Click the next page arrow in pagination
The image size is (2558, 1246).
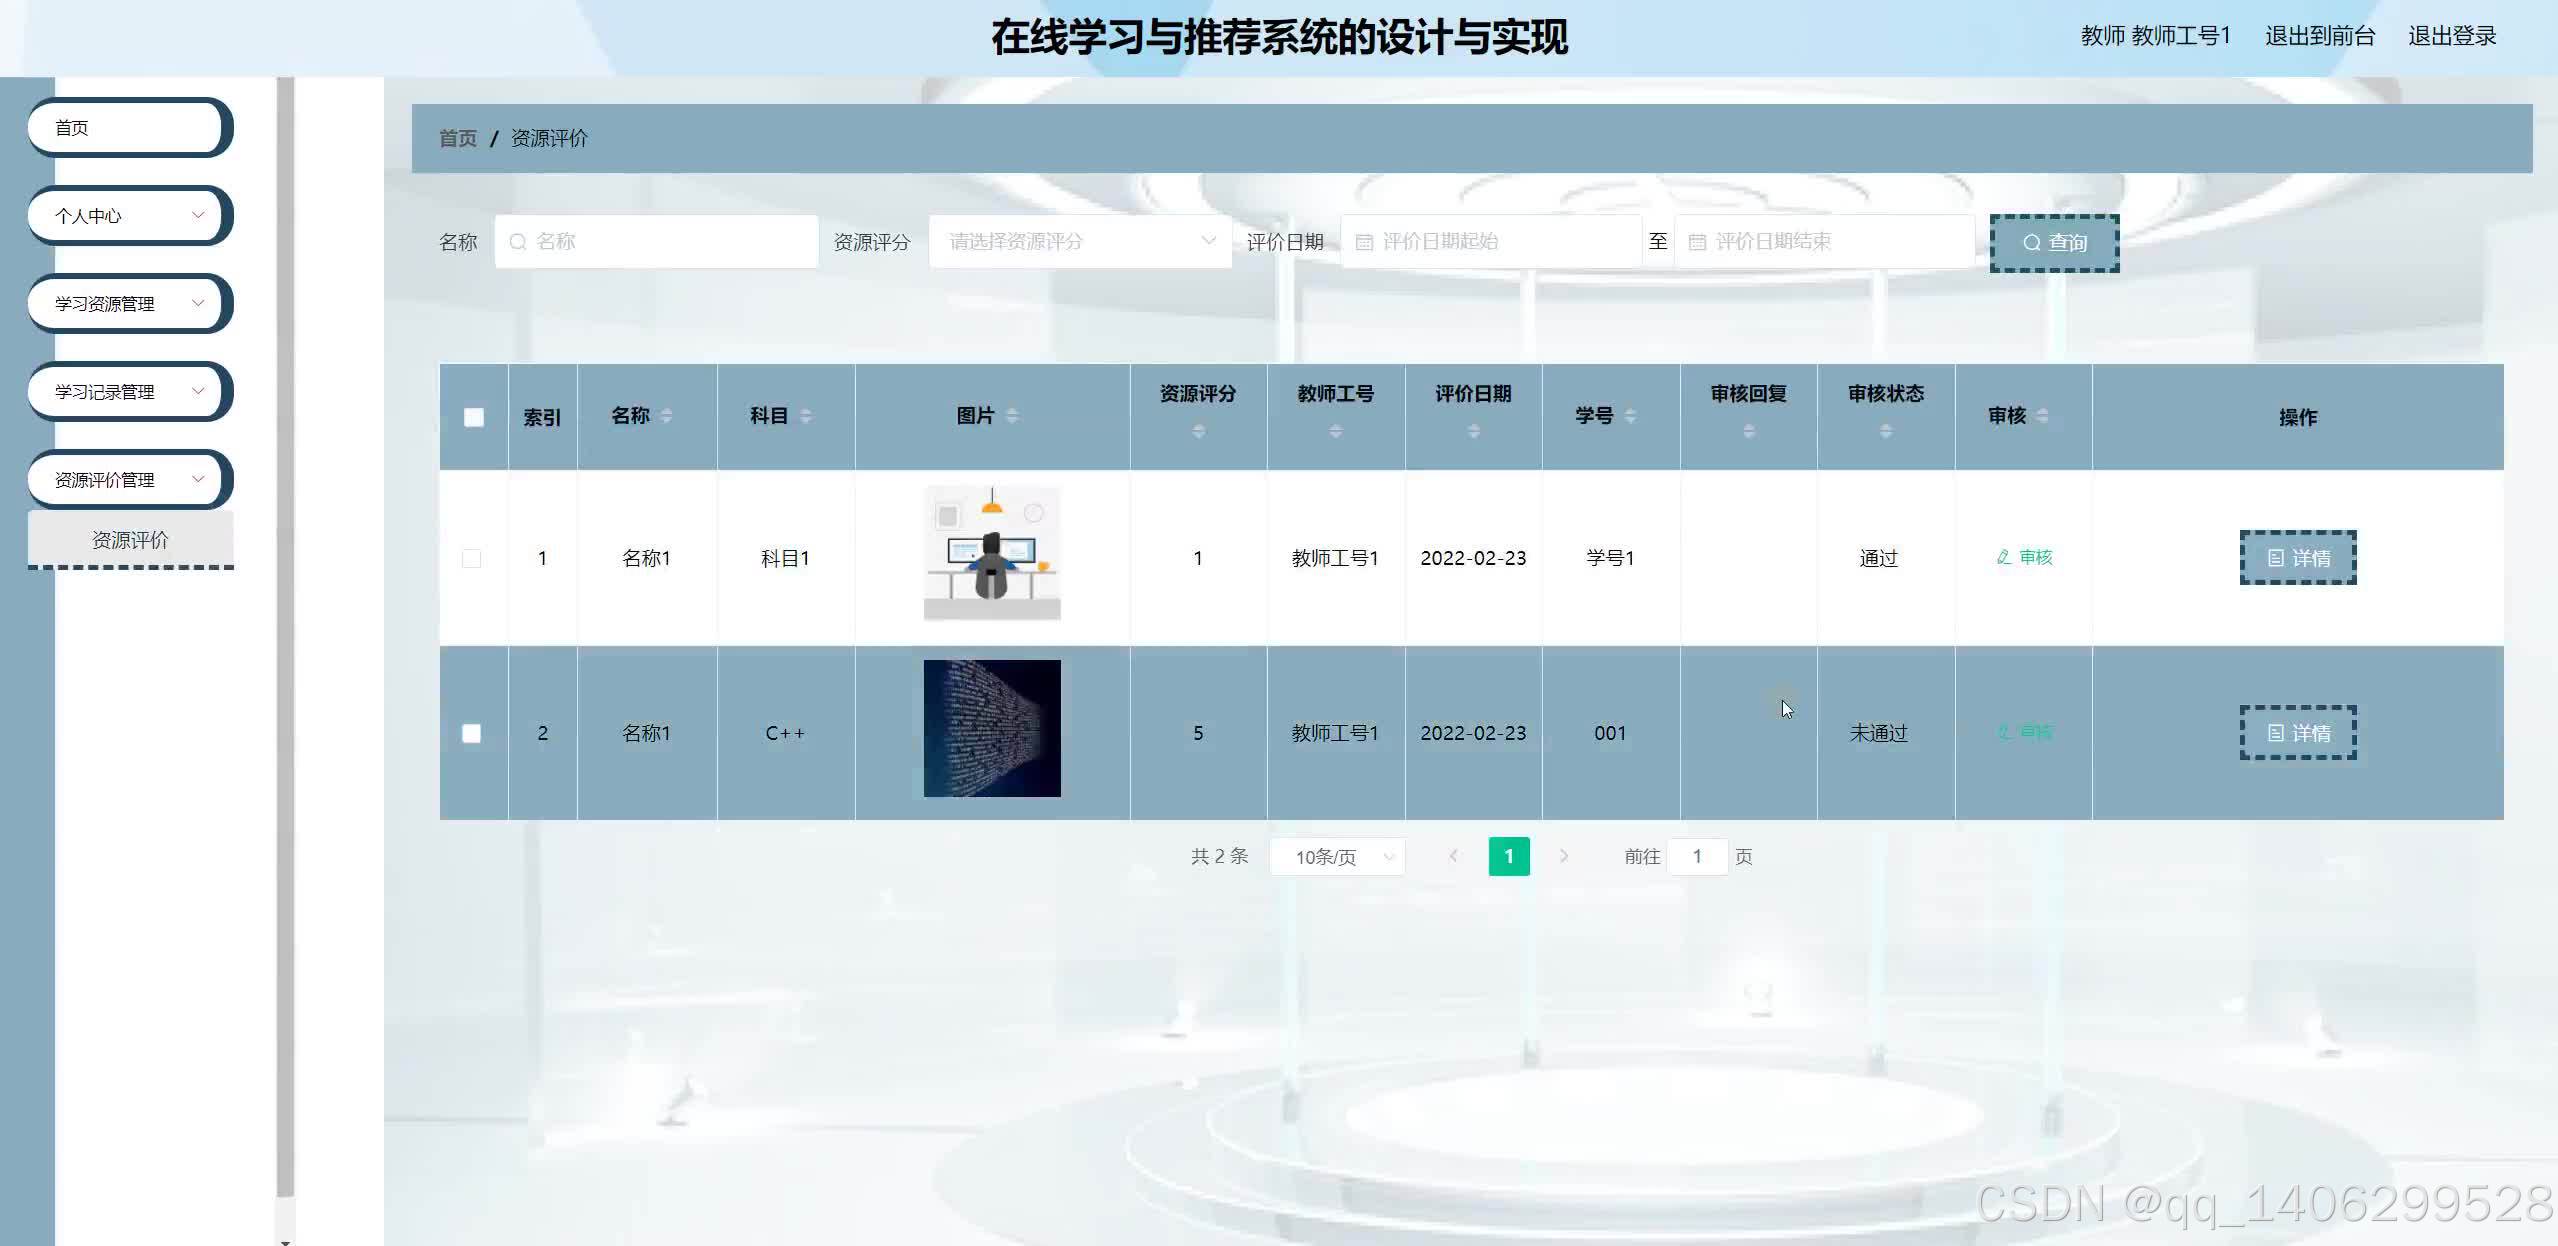[1564, 856]
